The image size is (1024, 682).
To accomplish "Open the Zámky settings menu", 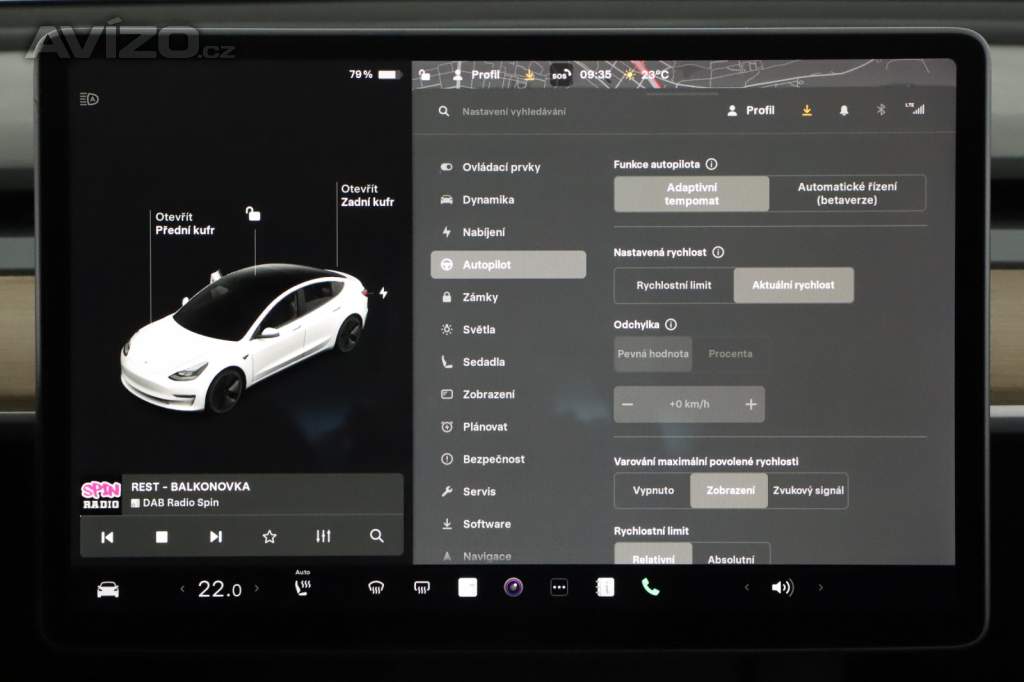I will [x=480, y=297].
